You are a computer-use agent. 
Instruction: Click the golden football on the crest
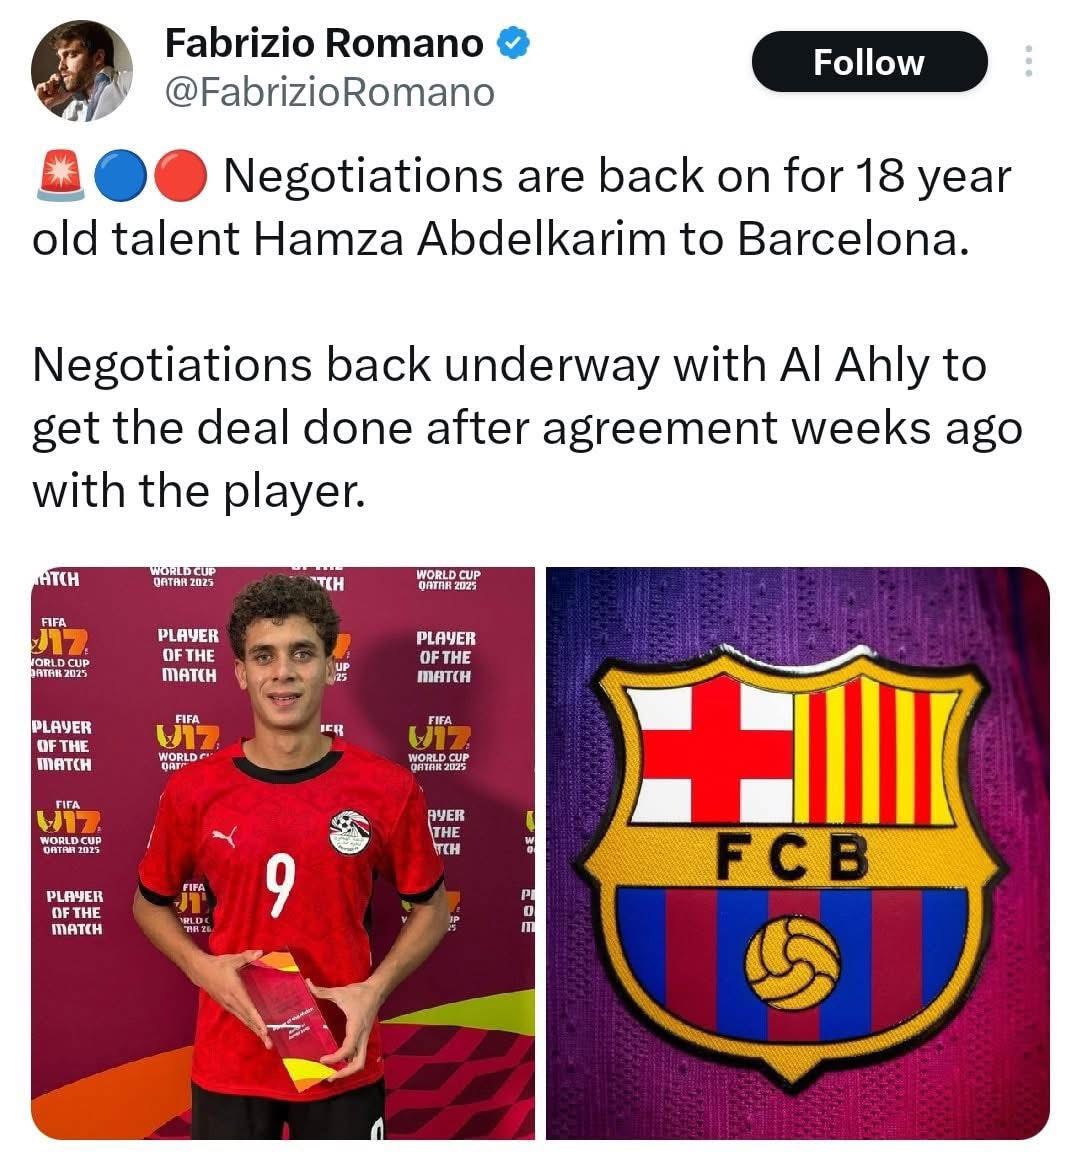(796, 964)
